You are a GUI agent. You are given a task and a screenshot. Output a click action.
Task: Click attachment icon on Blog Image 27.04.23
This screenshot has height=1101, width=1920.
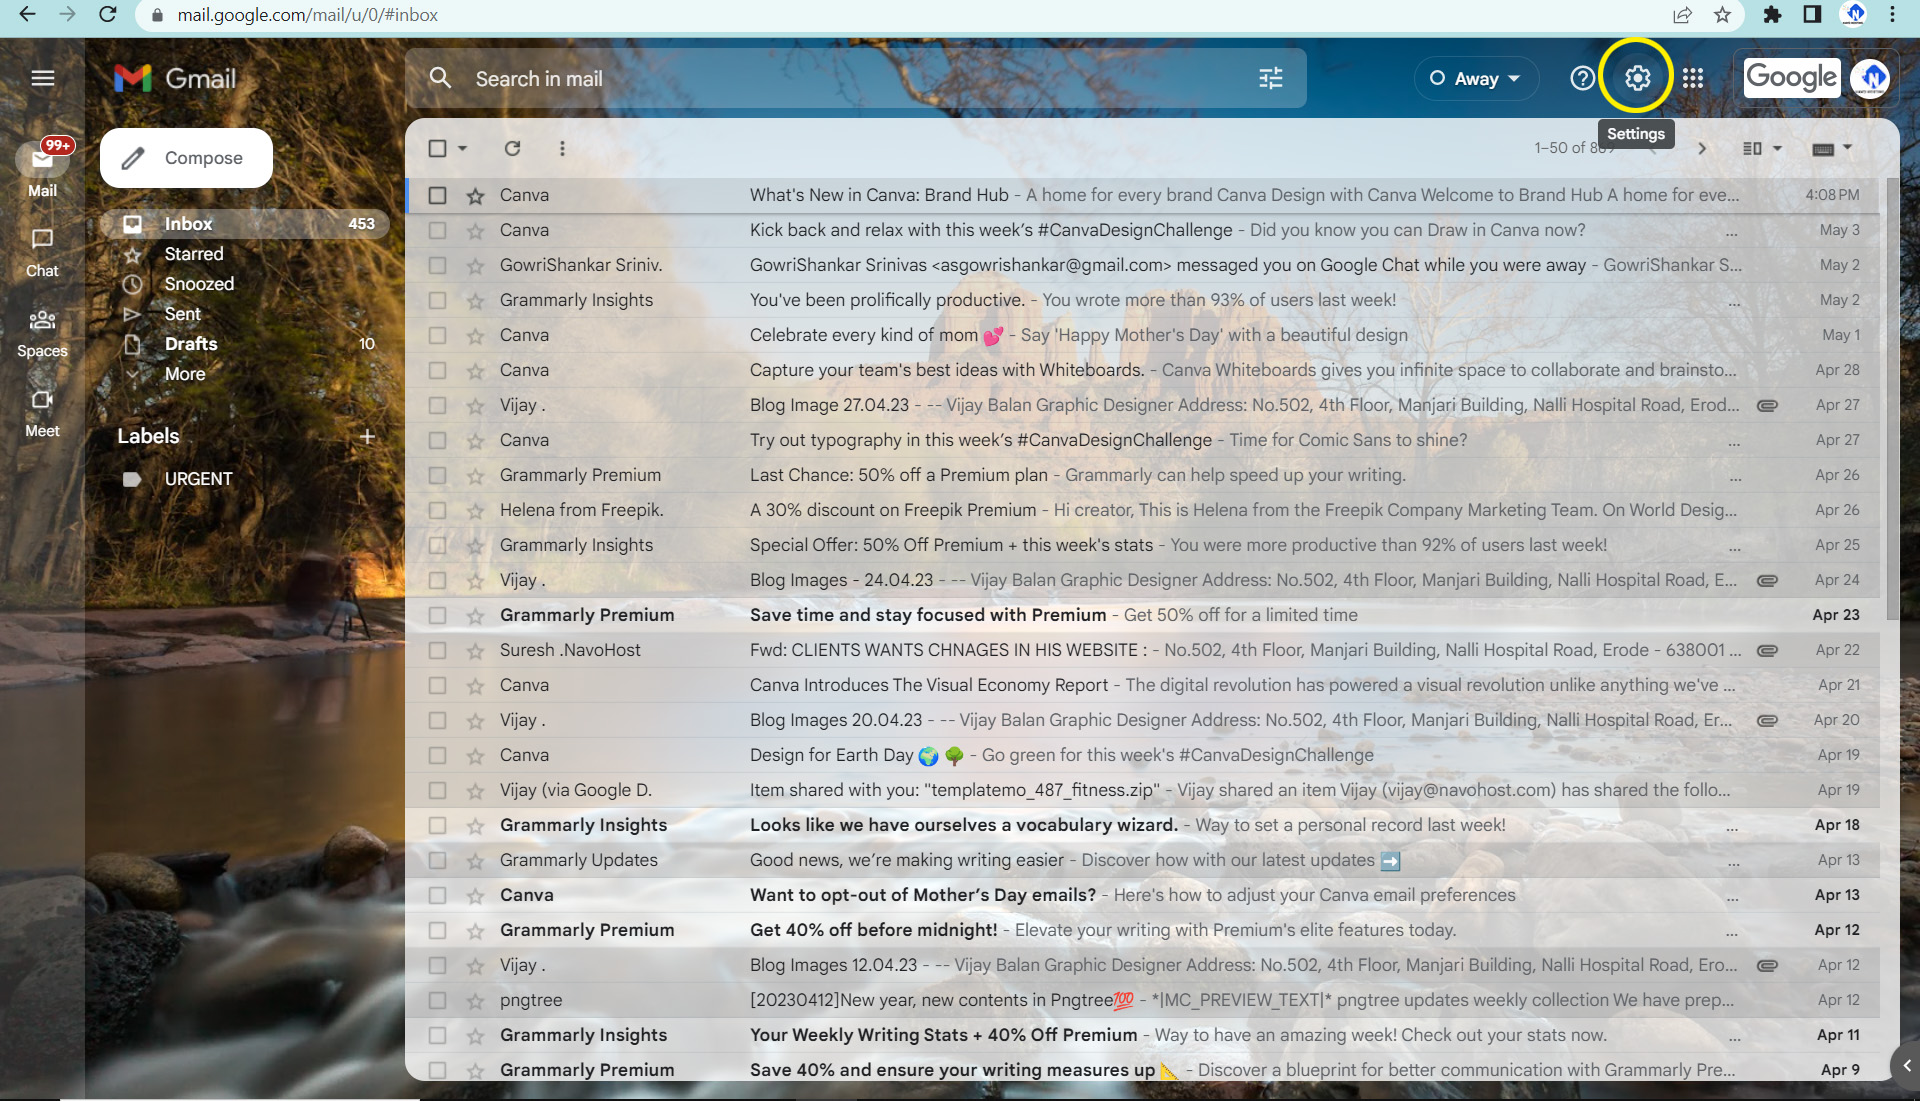pyautogui.click(x=1767, y=405)
